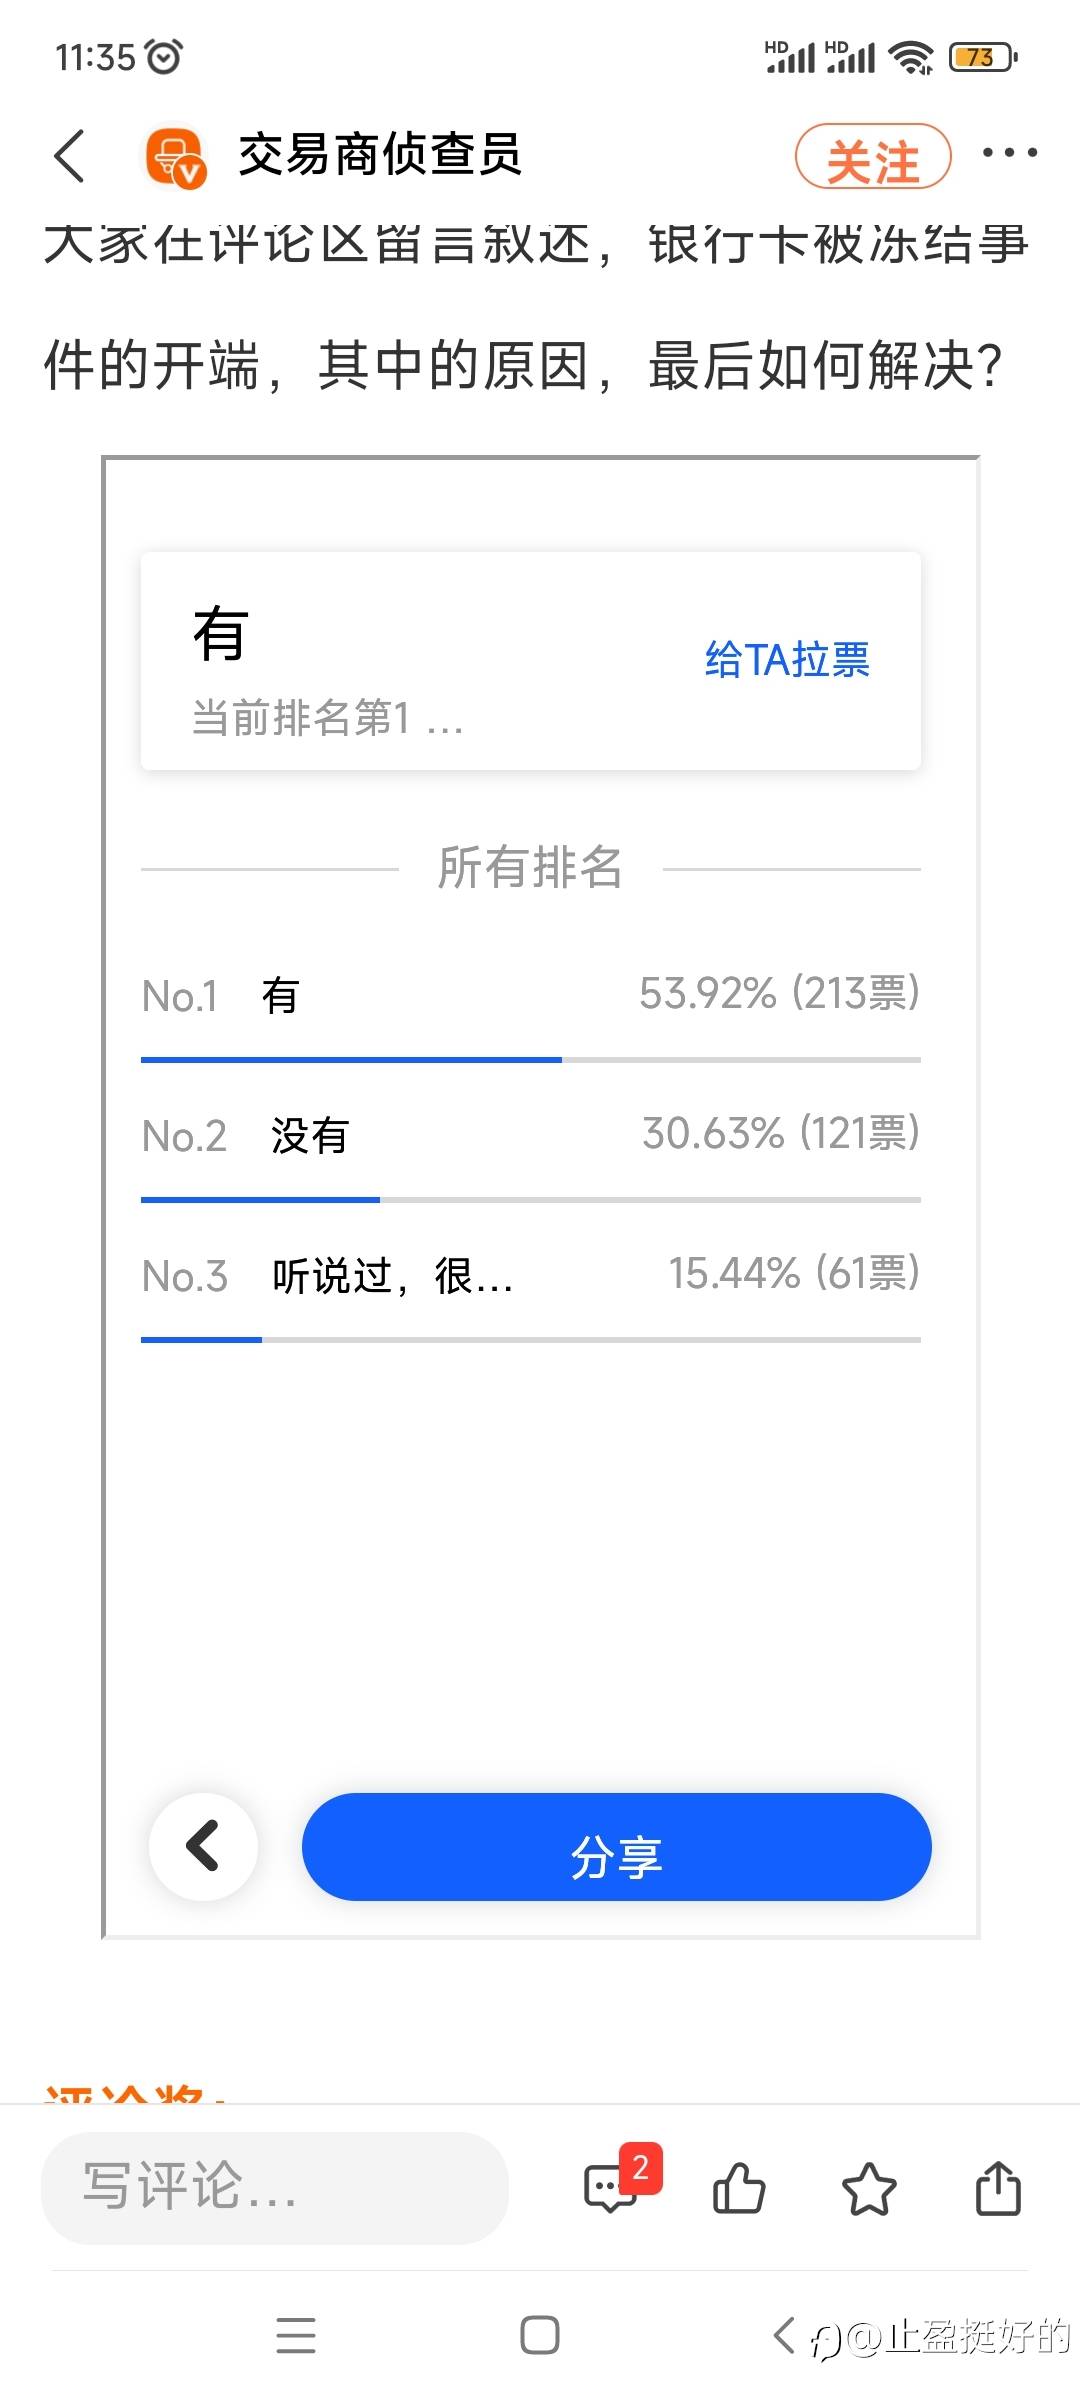Tap the share icon in the bottom bar
This screenshot has width=1080, height=2400.
click(998, 2189)
